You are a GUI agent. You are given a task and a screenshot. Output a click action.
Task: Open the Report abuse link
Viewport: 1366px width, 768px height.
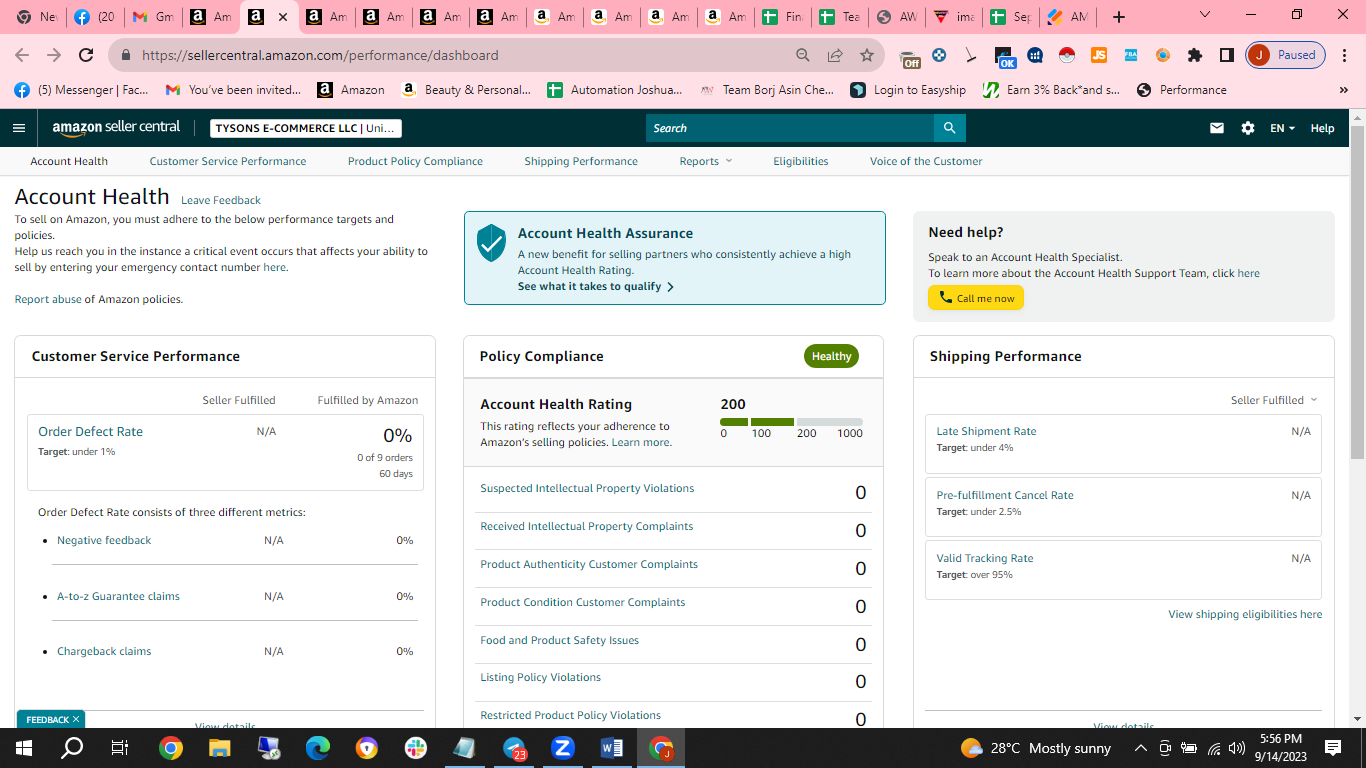[x=48, y=299]
